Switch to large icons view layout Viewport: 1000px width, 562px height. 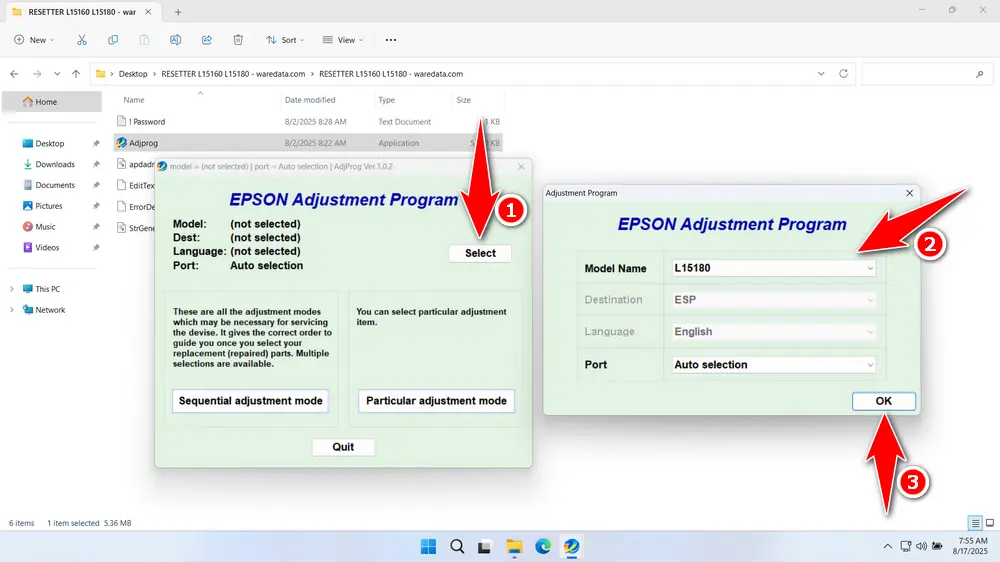990,523
